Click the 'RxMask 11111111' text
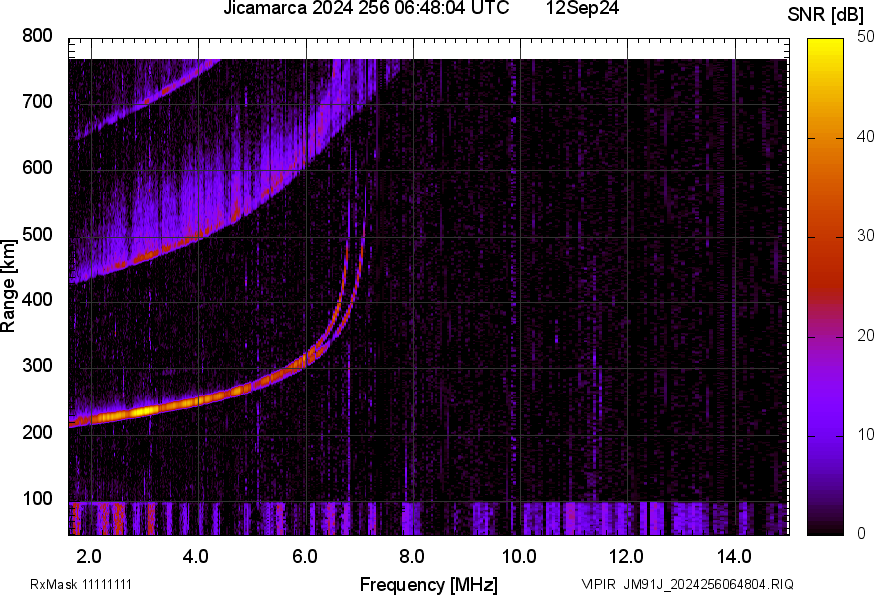The height and width of the screenshot is (595, 874). point(81,584)
